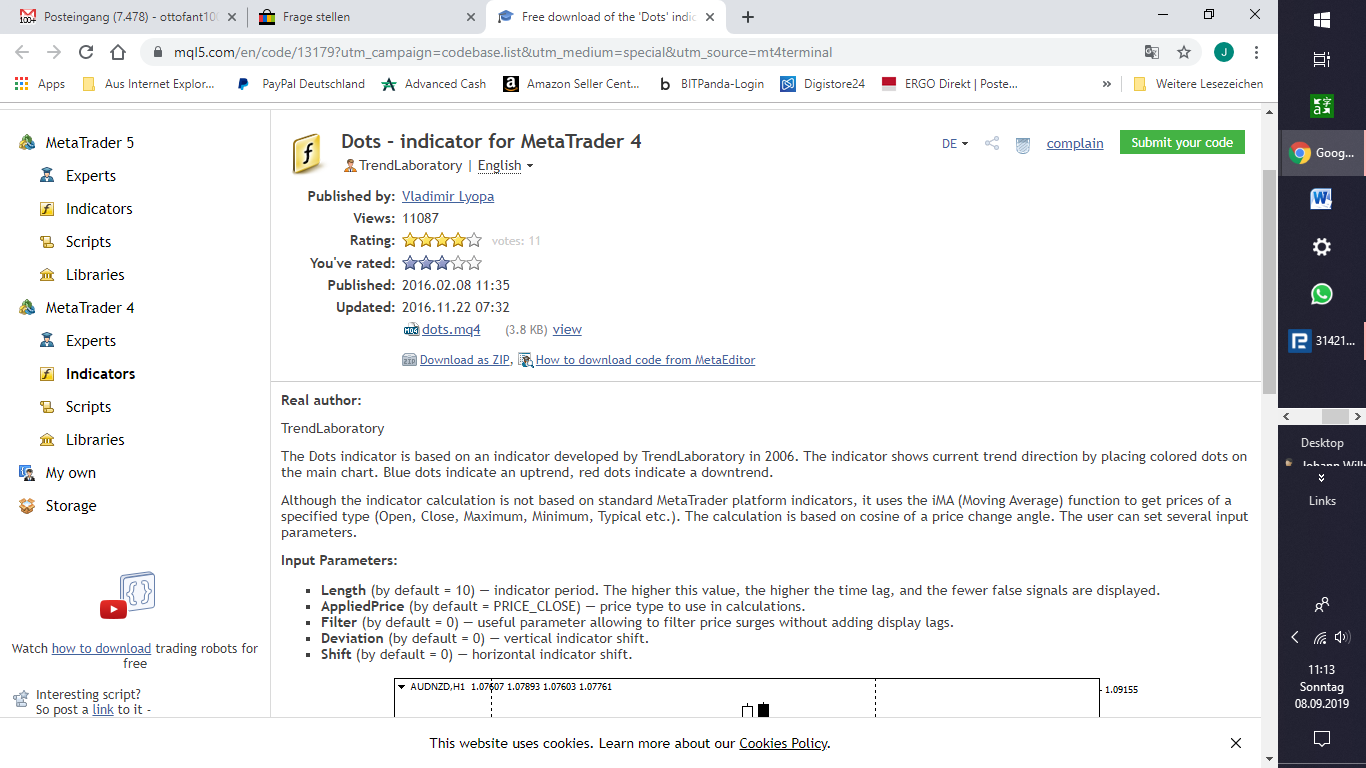Click the YouTube how-to video icon
The image size is (1366, 768).
[x=129, y=597]
